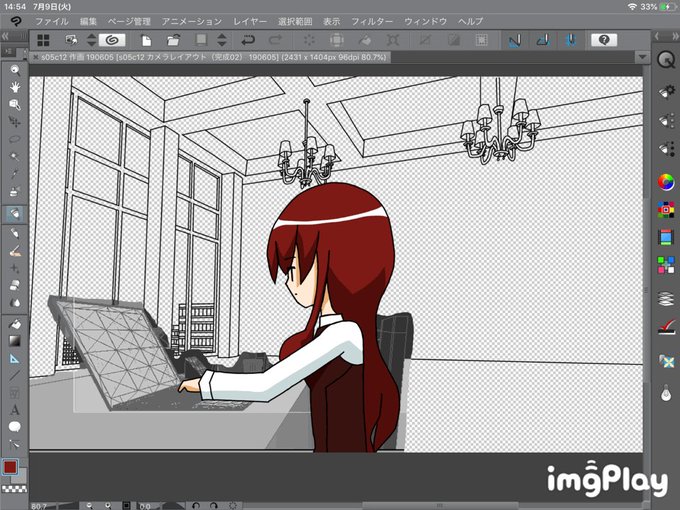The width and height of the screenshot is (680, 510).
Task: Select the gray sub color swatch
Action: [x=21, y=477]
